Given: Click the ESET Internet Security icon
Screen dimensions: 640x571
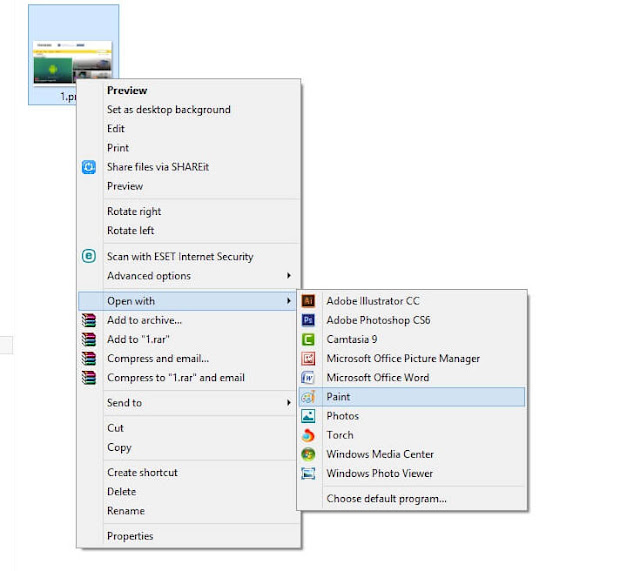Looking at the screenshot, I should pyautogui.click(x=89, y=256).
